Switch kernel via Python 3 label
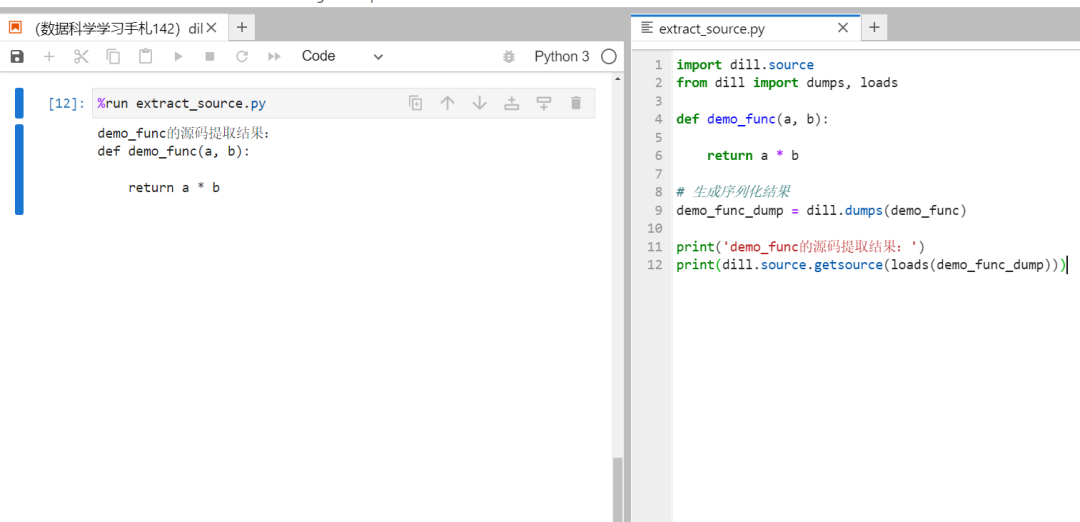 pyautogui.click(x=561, y=56)
